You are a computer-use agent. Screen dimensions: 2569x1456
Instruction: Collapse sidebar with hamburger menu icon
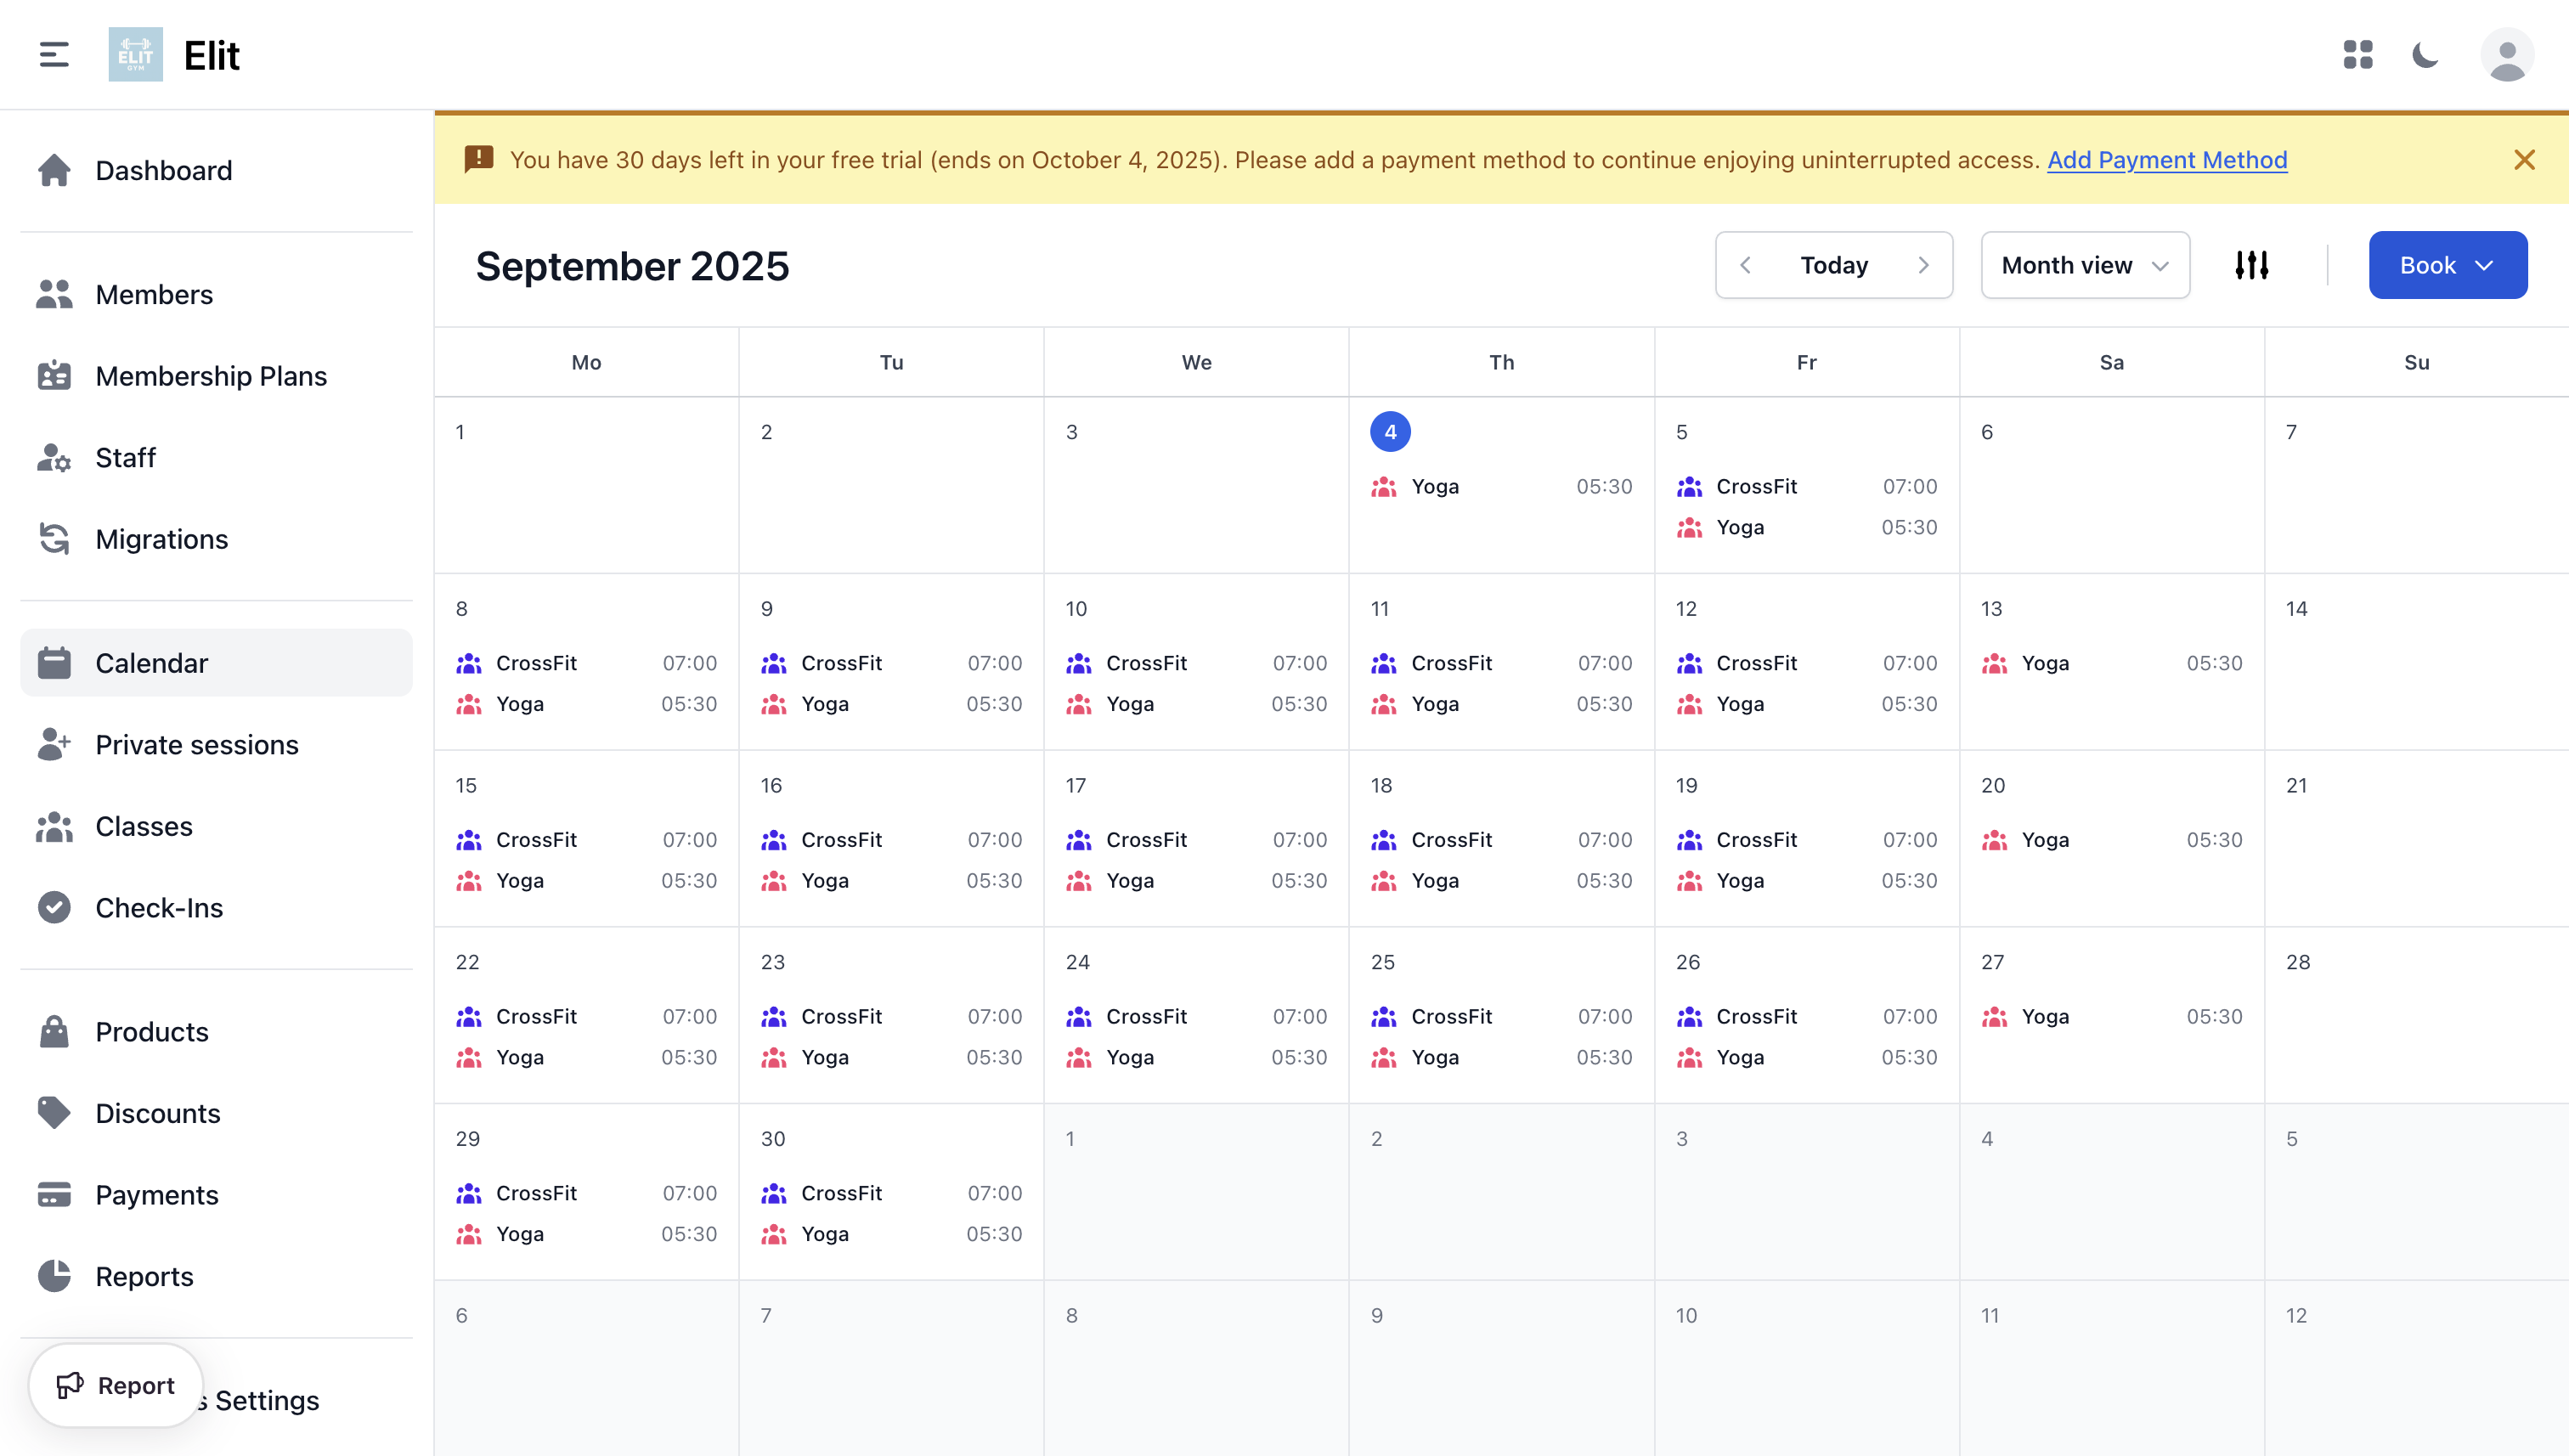pos(54,55)
